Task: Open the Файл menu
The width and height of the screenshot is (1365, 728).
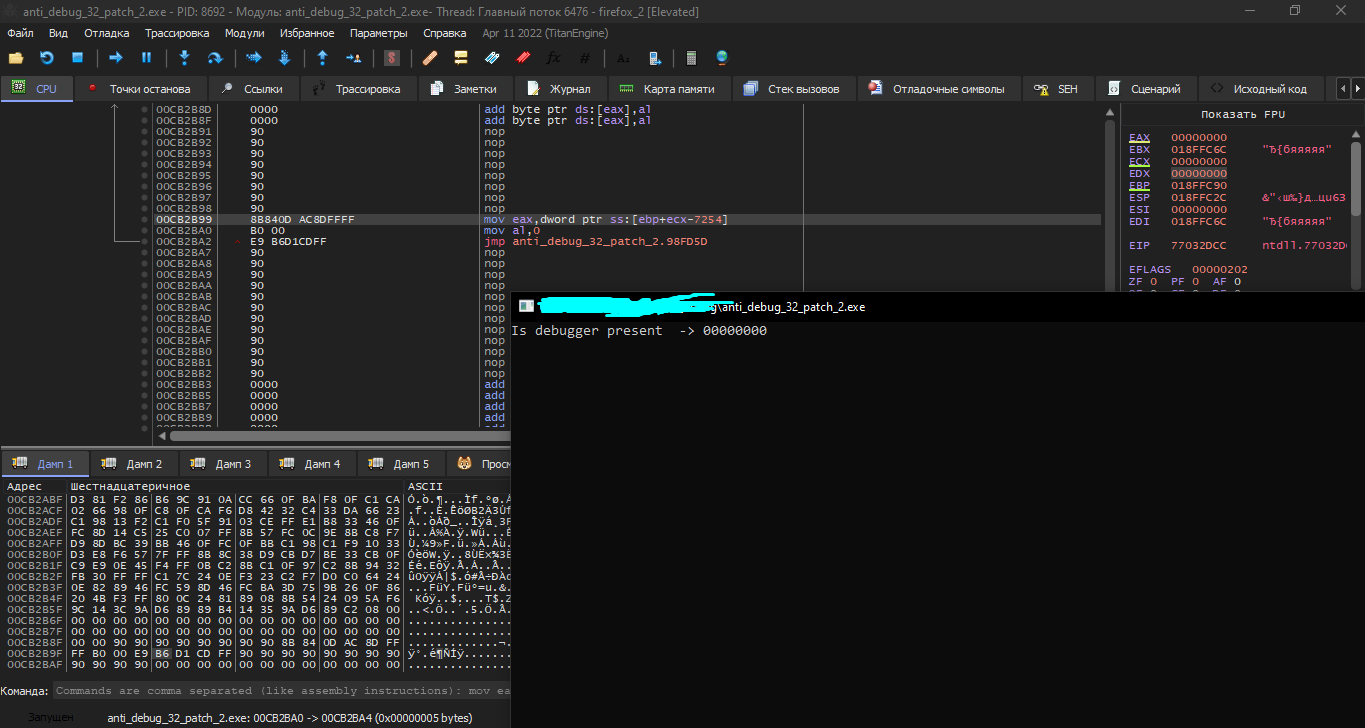Action: 20,33
